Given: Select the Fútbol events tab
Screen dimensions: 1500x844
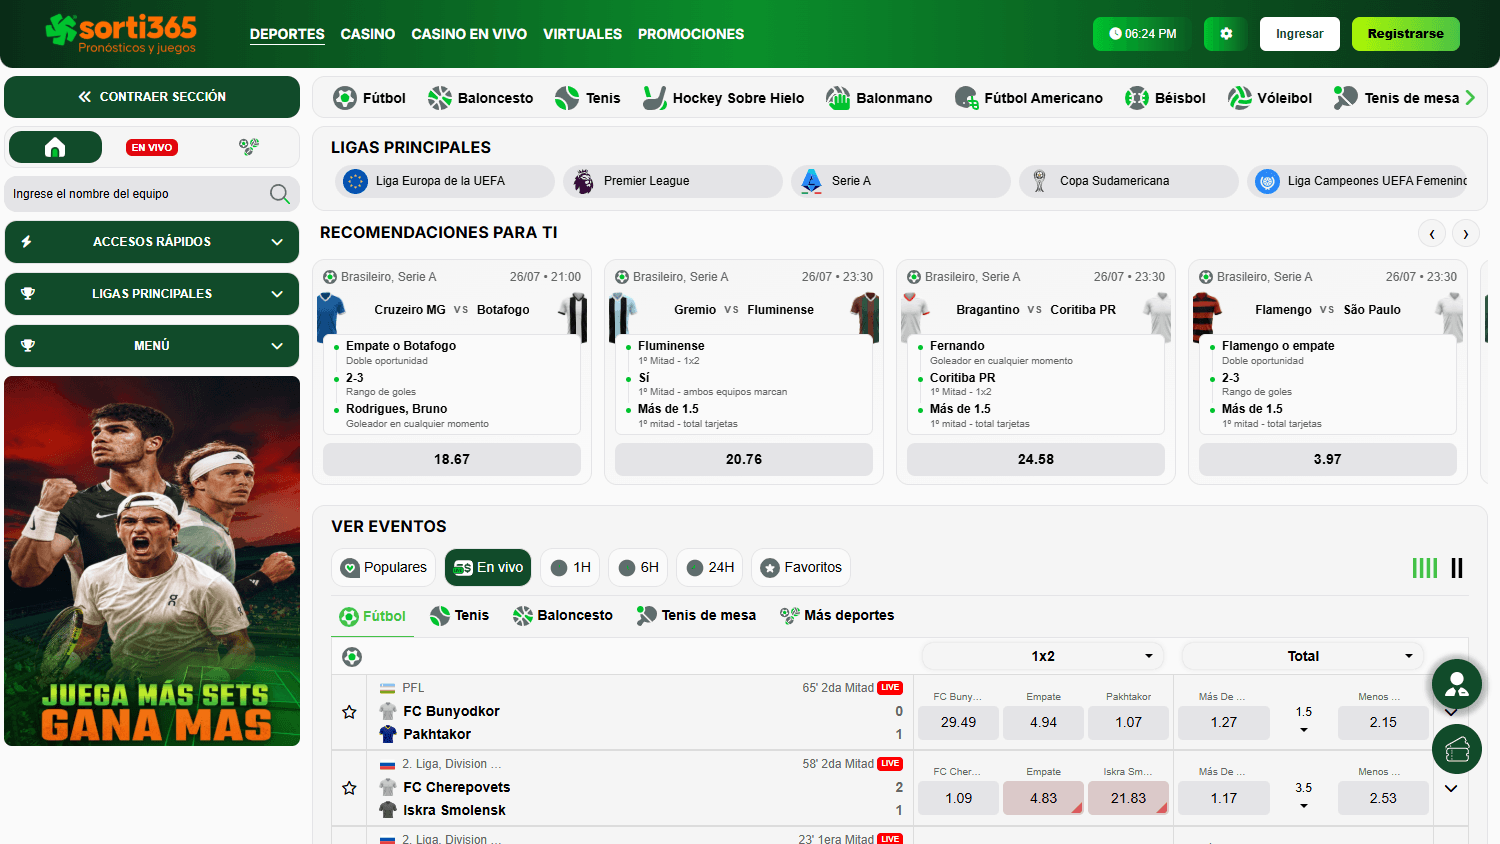Looking at the screenshot, I should 372,616.
